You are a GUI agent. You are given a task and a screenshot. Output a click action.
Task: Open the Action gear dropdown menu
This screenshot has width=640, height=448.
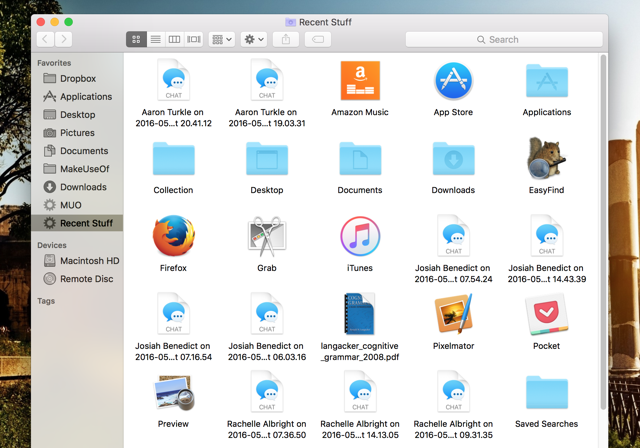[254, 39]
